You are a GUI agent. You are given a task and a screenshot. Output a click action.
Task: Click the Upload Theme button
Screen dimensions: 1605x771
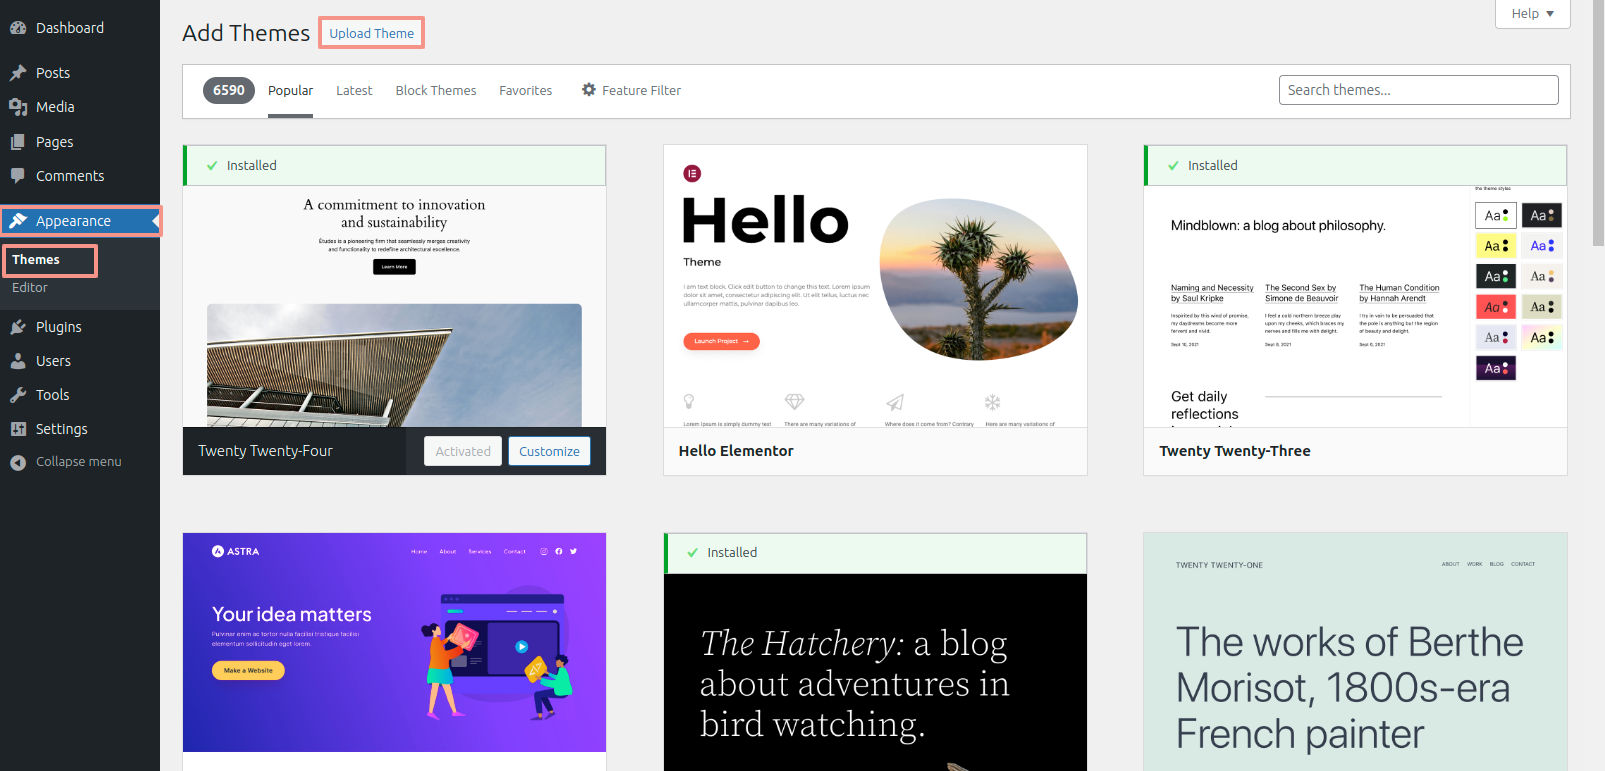pos(371,33)
